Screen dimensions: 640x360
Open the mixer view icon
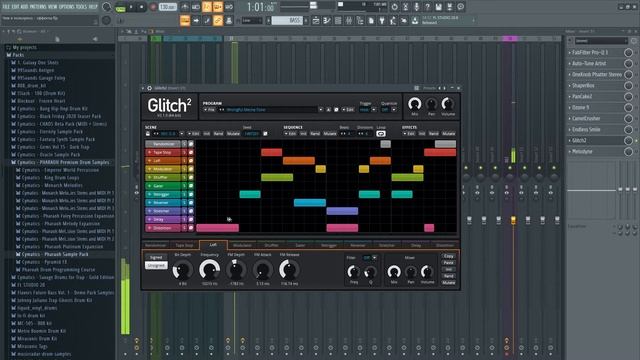349,20
